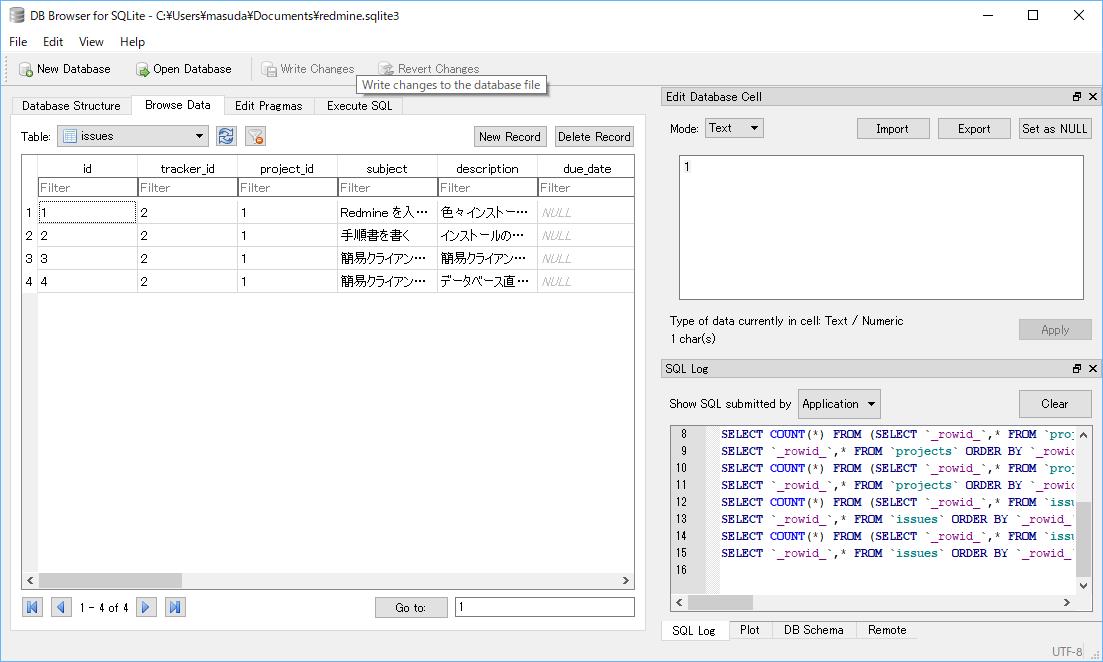The width and height of the screenshot is (1103, 662).
Task: Click the subject column filter field
Action: point(387,188)
